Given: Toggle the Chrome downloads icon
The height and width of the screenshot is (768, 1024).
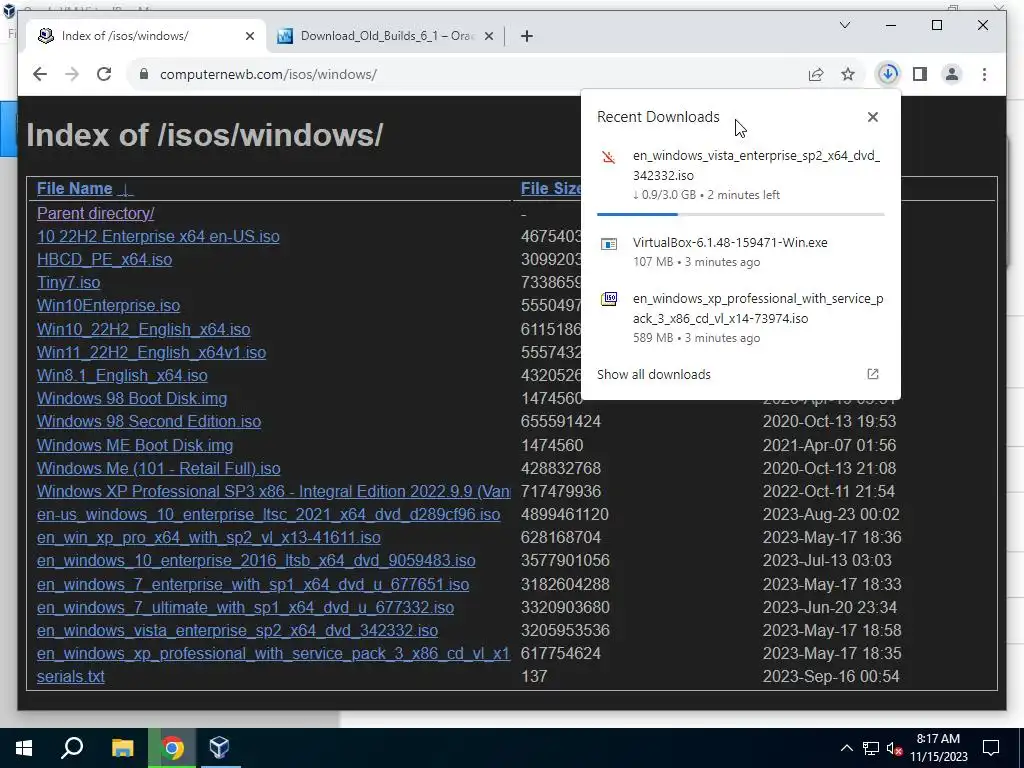Looking at the screenshot, I should pos(888,74).
